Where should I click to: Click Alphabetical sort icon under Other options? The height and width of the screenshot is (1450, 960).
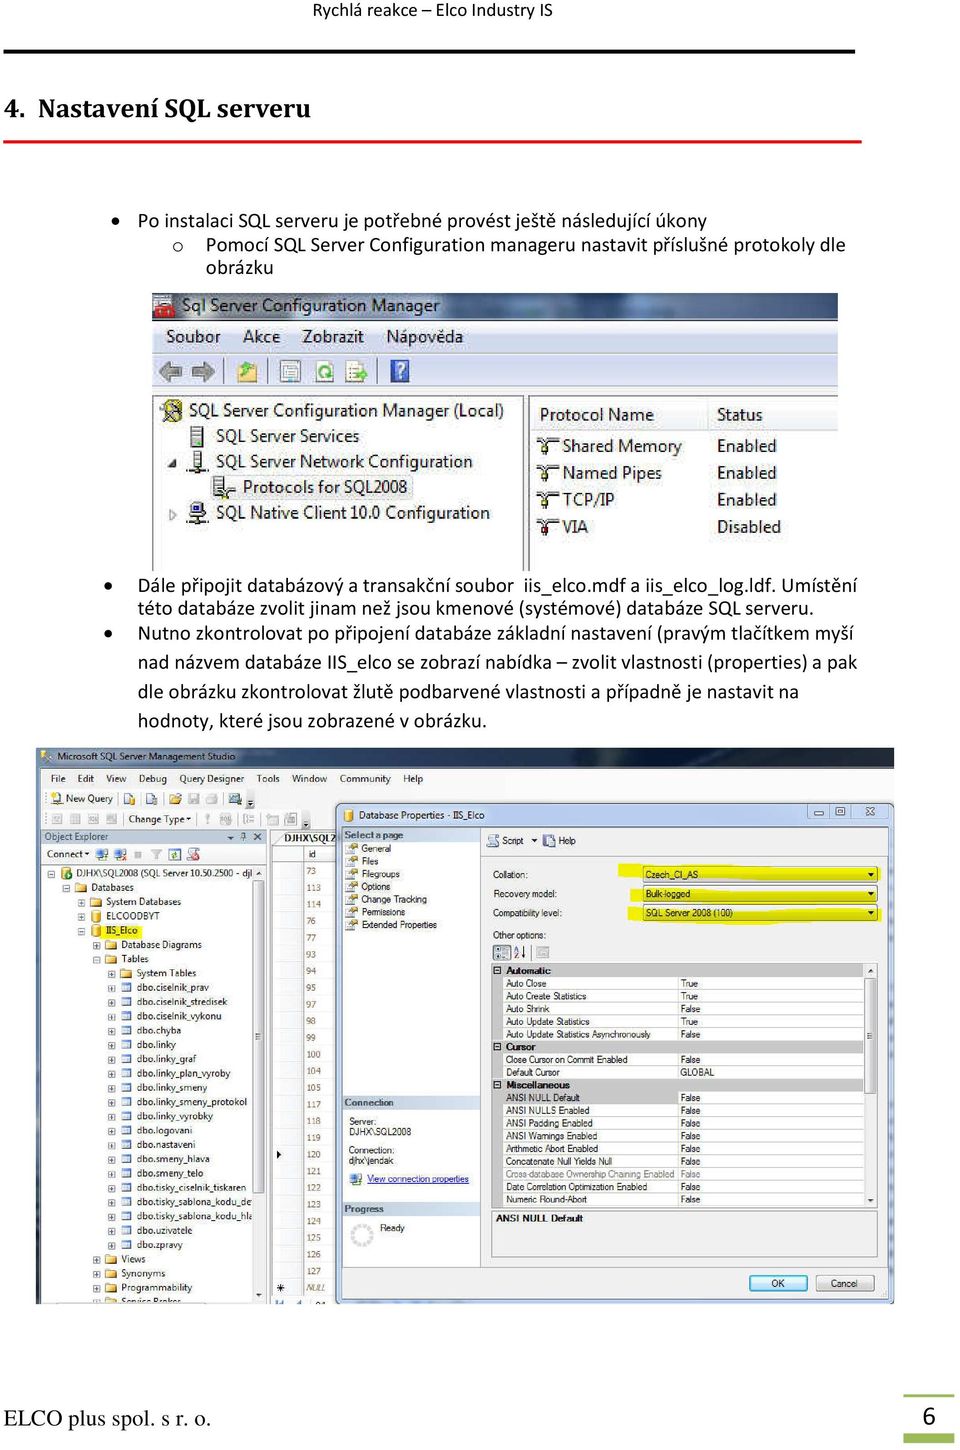pyautogui.click(x=520, y=952)
